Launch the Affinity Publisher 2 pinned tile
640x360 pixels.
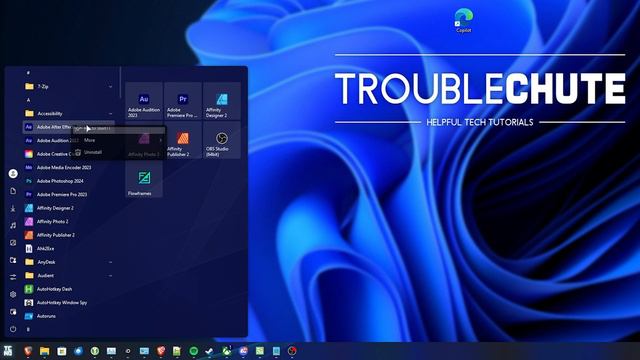click(x=183, y=140)
